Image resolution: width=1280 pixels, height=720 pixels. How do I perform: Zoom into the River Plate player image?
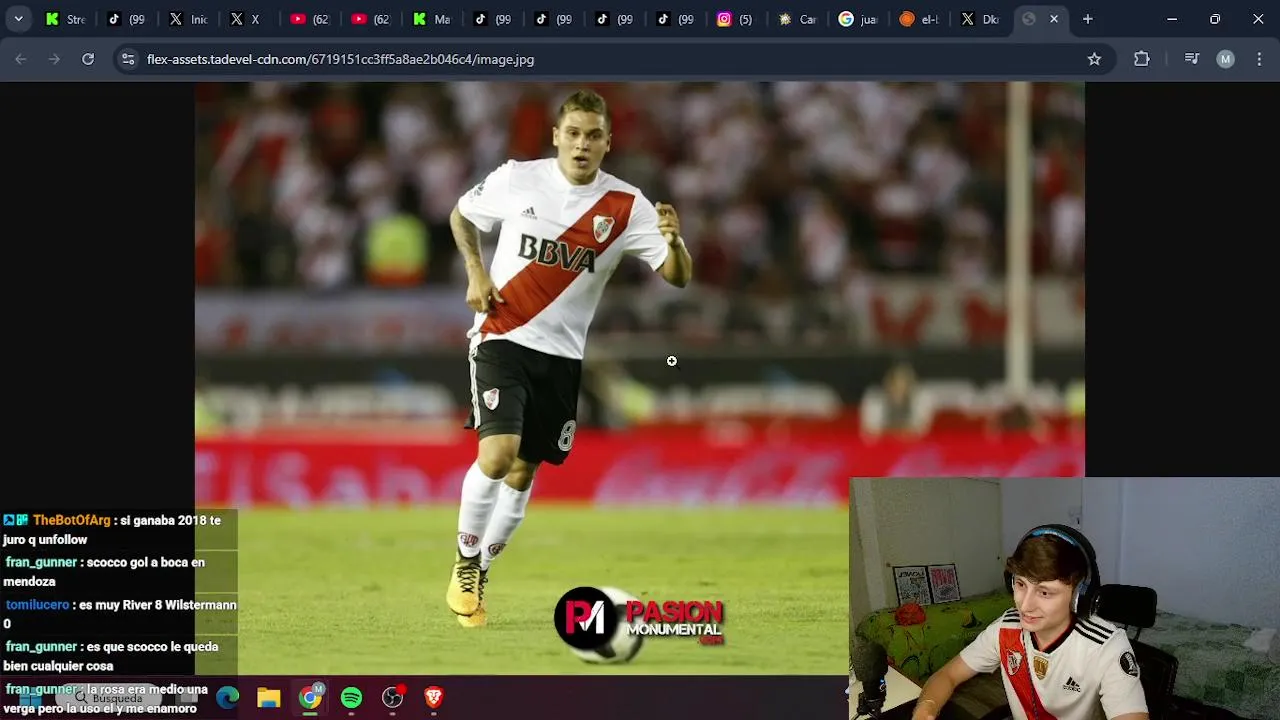640,378
